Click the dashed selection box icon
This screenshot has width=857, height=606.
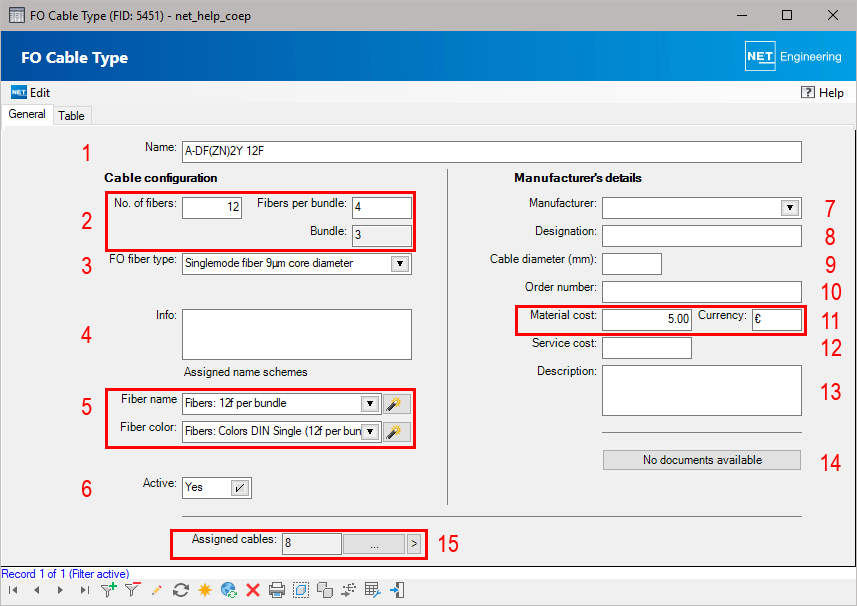[301, 590]
